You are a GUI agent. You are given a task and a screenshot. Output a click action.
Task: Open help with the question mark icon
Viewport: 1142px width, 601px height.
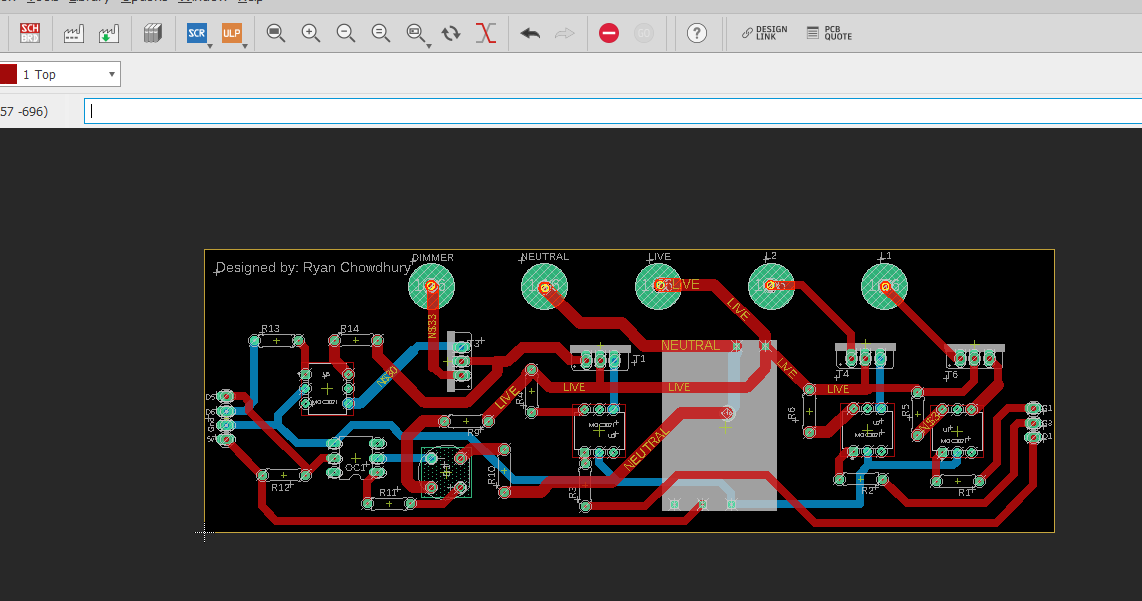[x=697, y=33]
